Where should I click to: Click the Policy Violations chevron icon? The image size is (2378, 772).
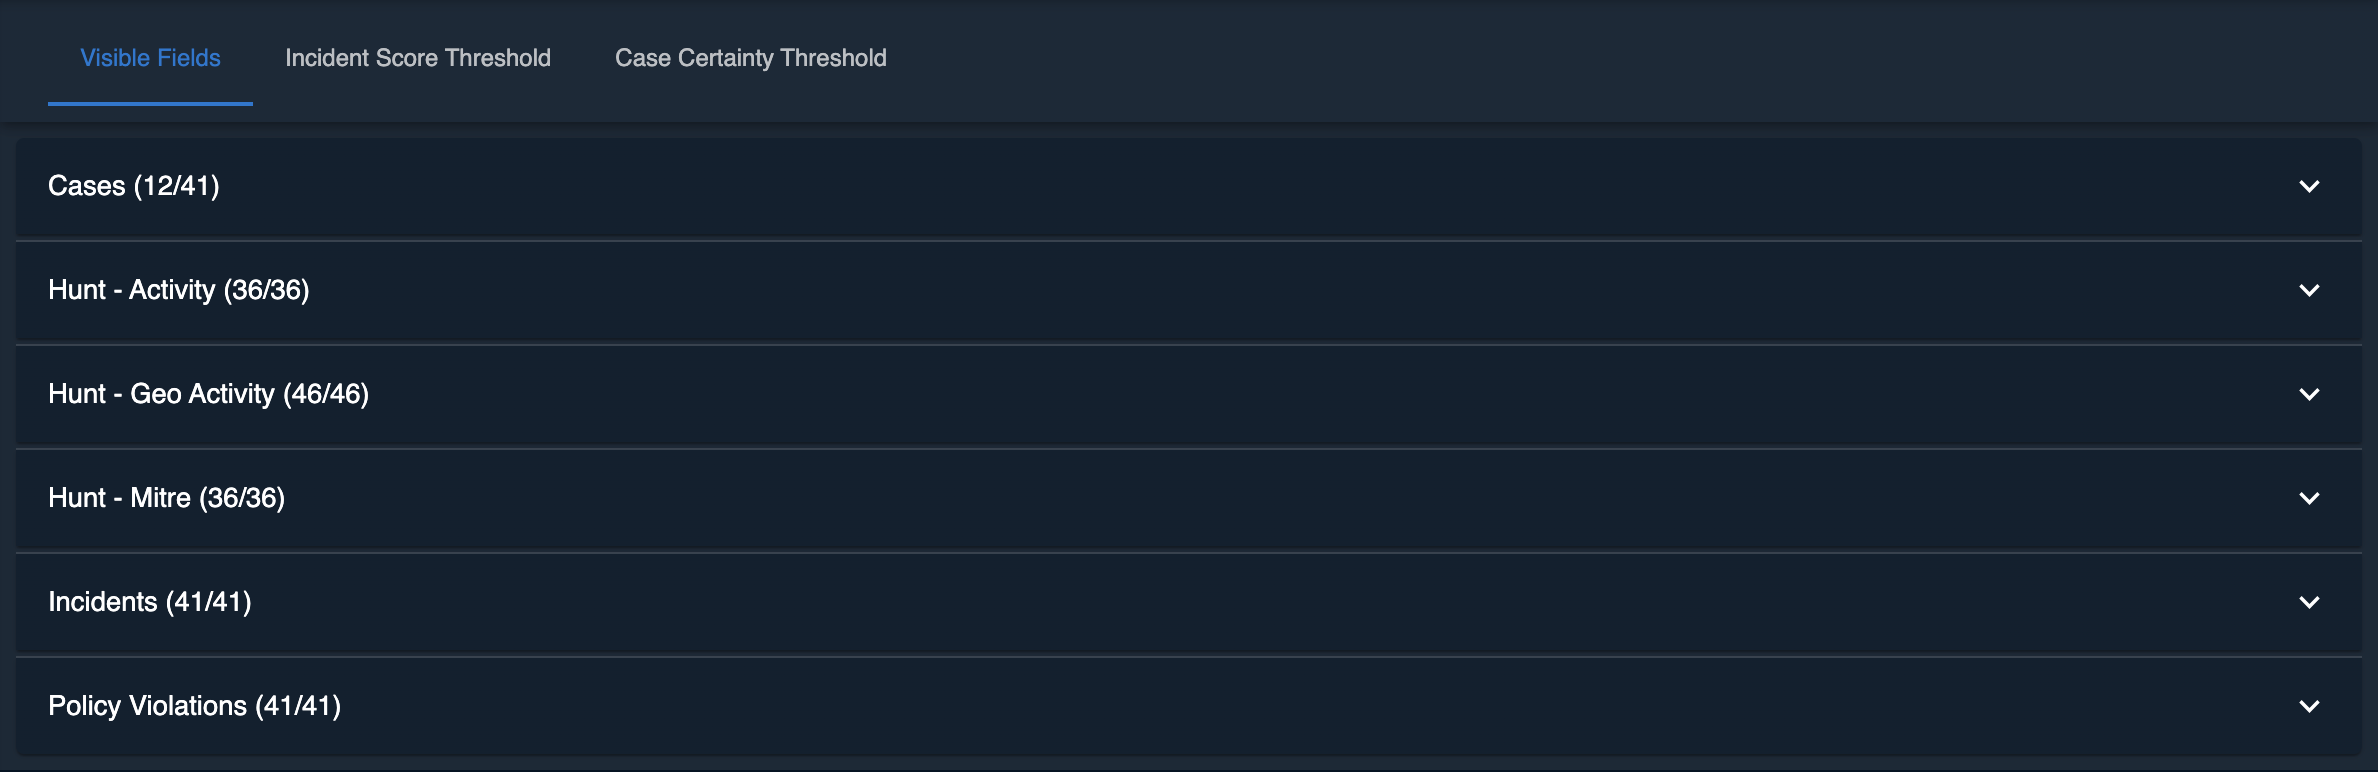click(x=2309, y=707)
